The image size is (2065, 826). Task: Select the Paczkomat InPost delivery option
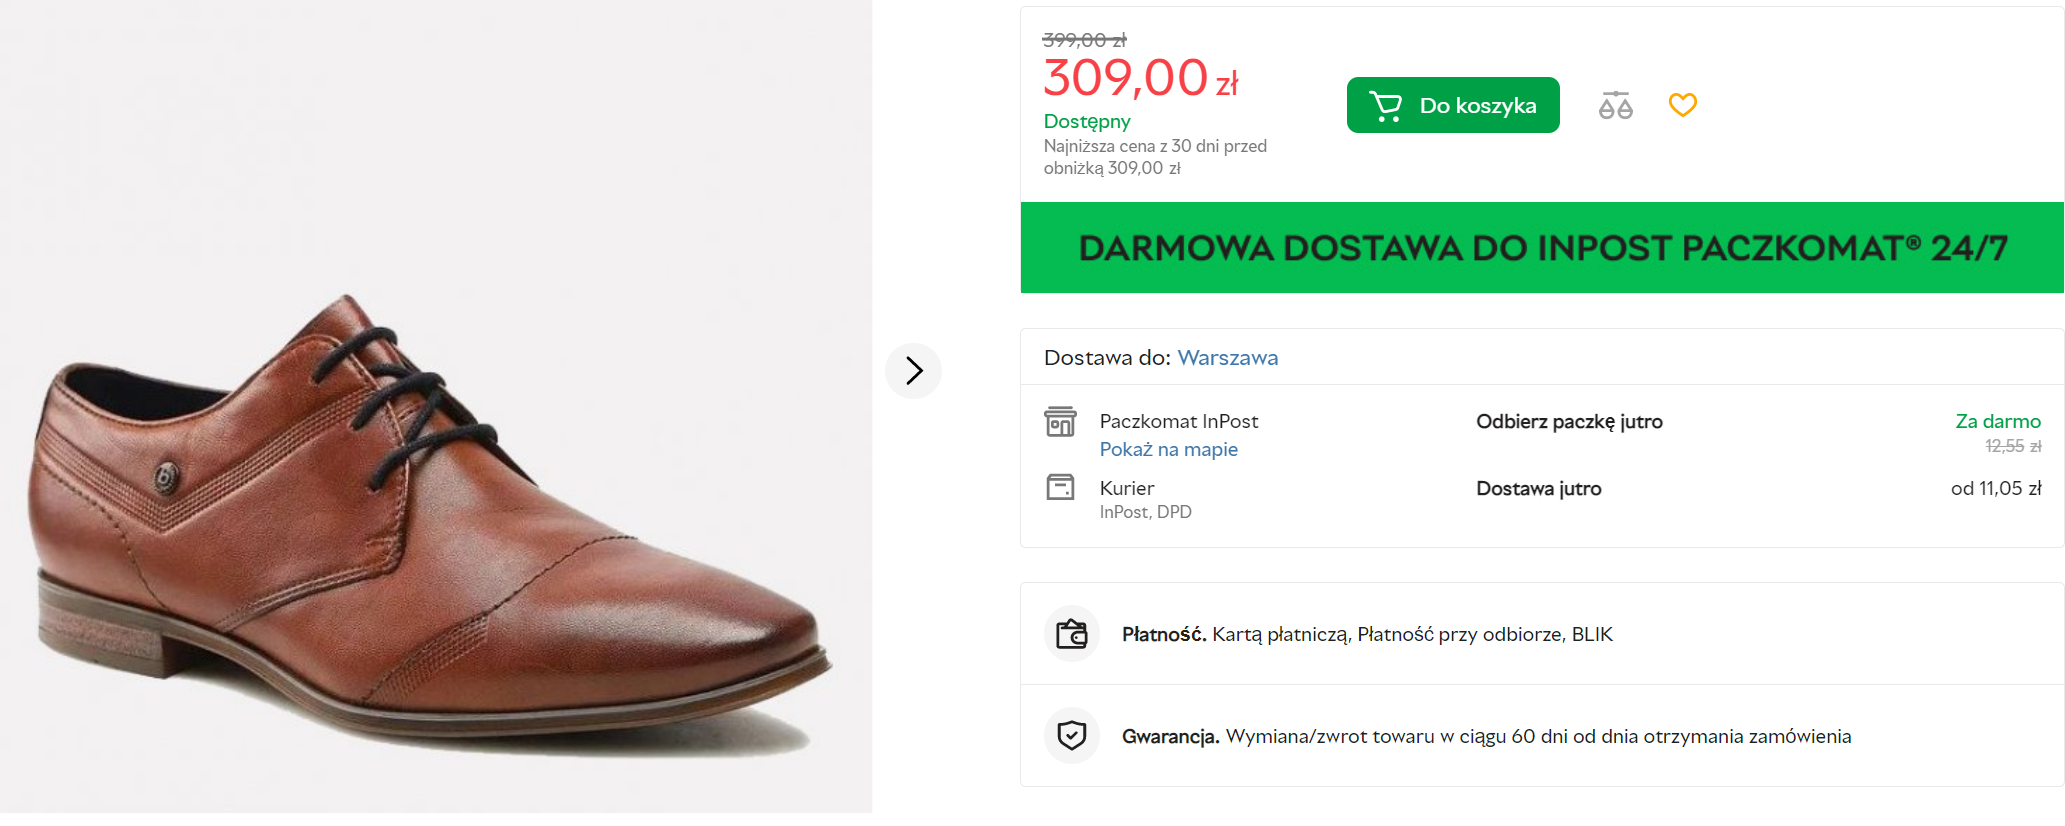pyautogui.click(x=1178, y=422)
